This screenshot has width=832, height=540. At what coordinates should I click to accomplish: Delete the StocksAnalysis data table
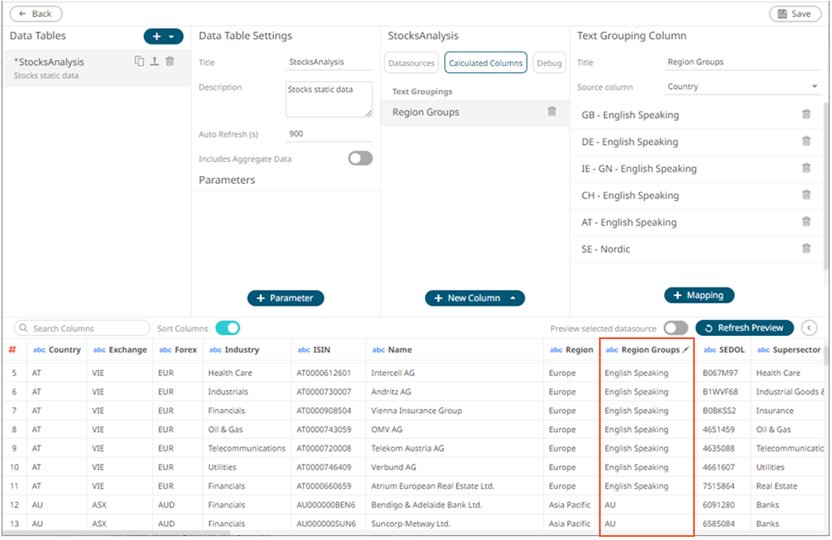point(170,61)
